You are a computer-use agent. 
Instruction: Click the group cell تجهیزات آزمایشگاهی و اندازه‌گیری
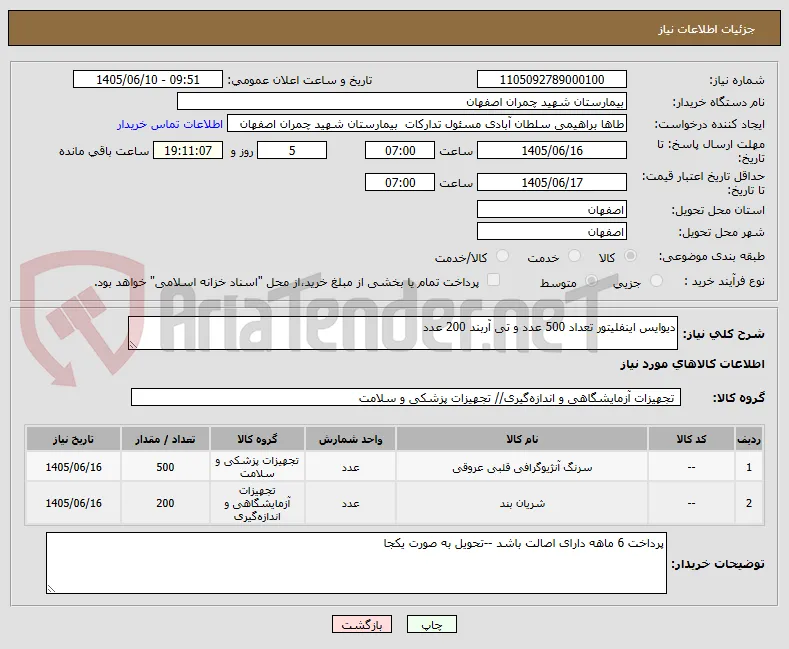(x=257, y=503)
